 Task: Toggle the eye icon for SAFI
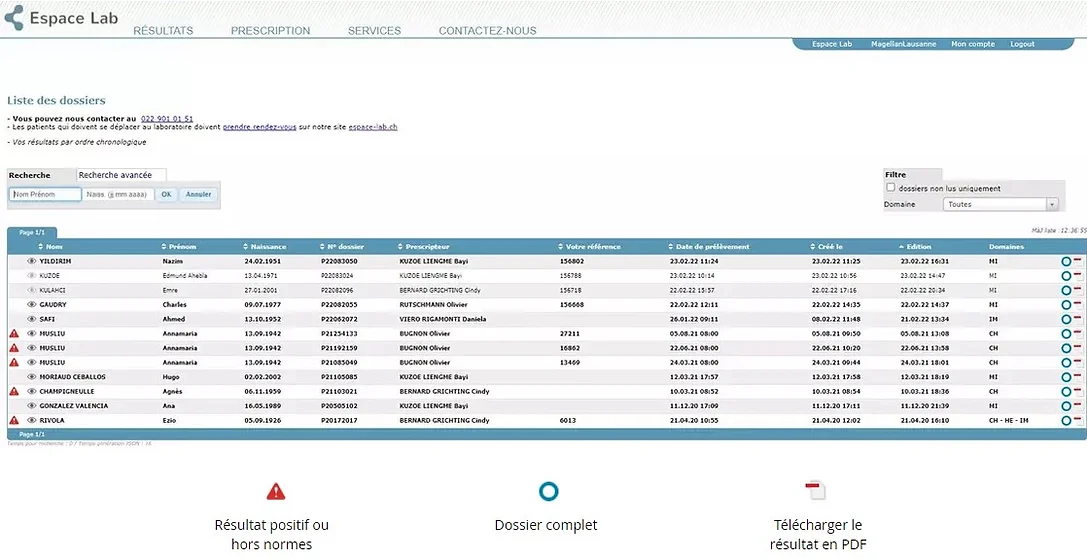pos(31,319)
